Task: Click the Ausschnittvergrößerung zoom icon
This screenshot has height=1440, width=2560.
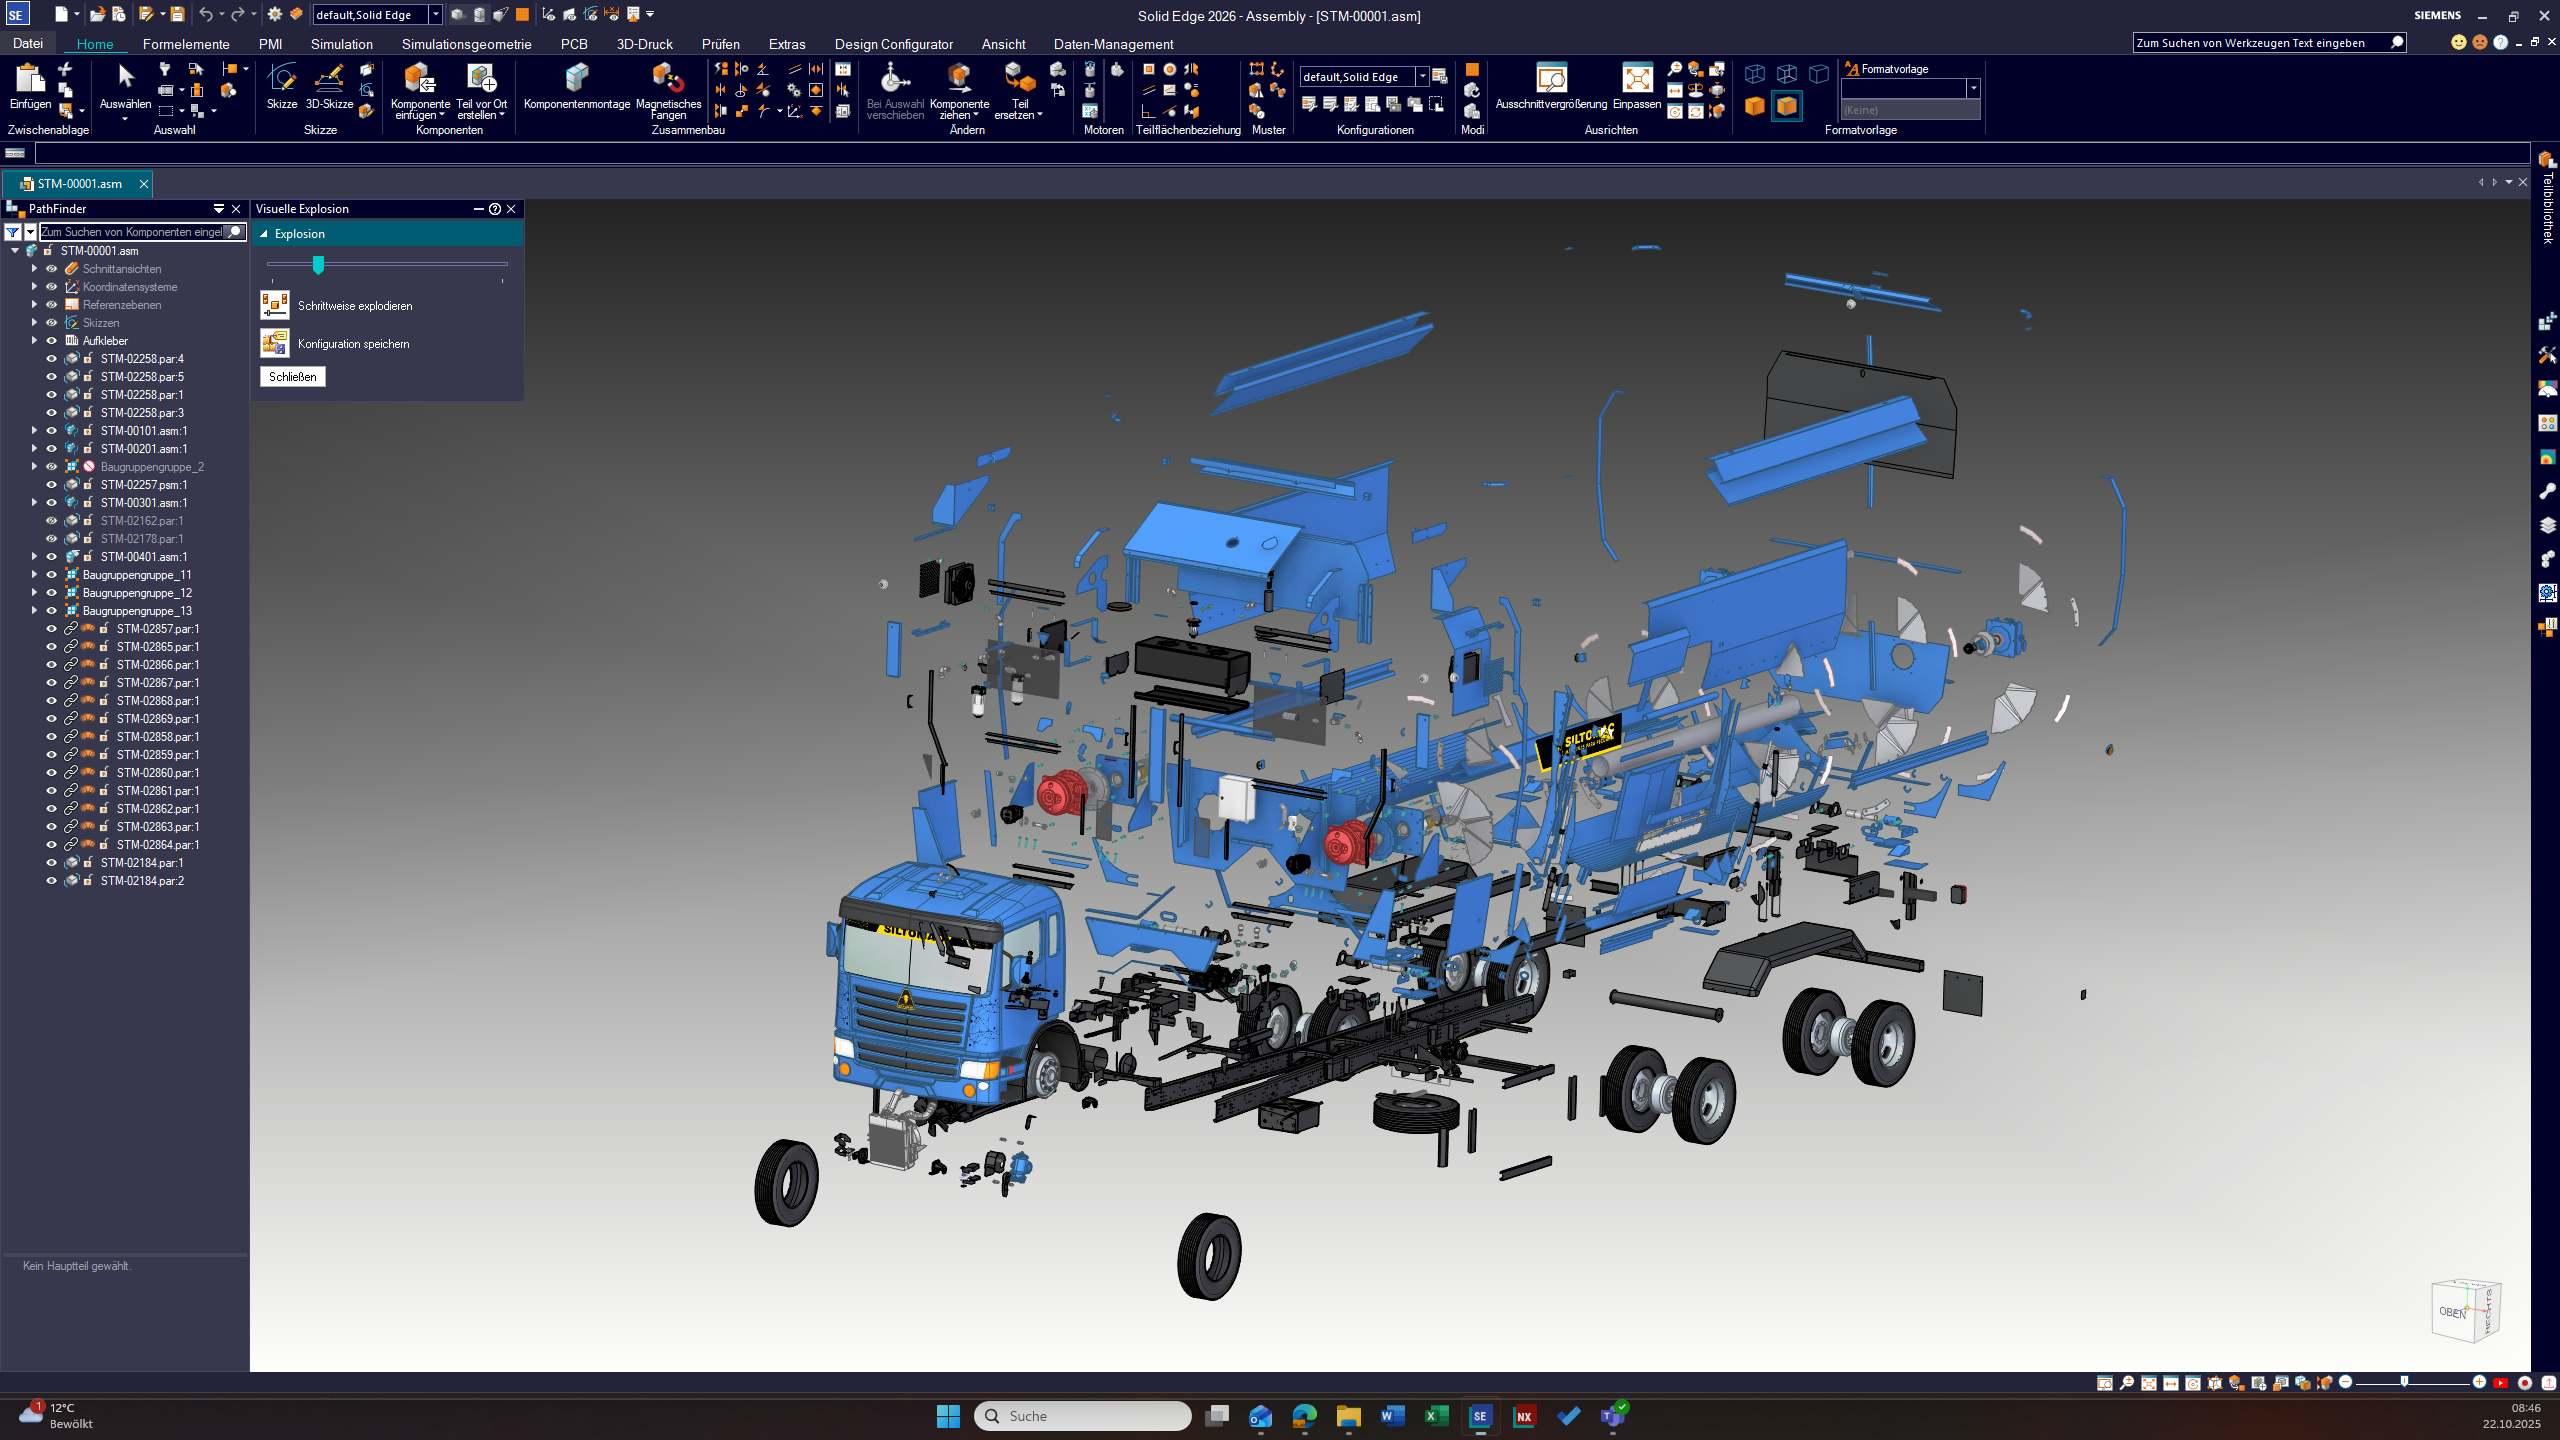Action: pos(1550,79)
